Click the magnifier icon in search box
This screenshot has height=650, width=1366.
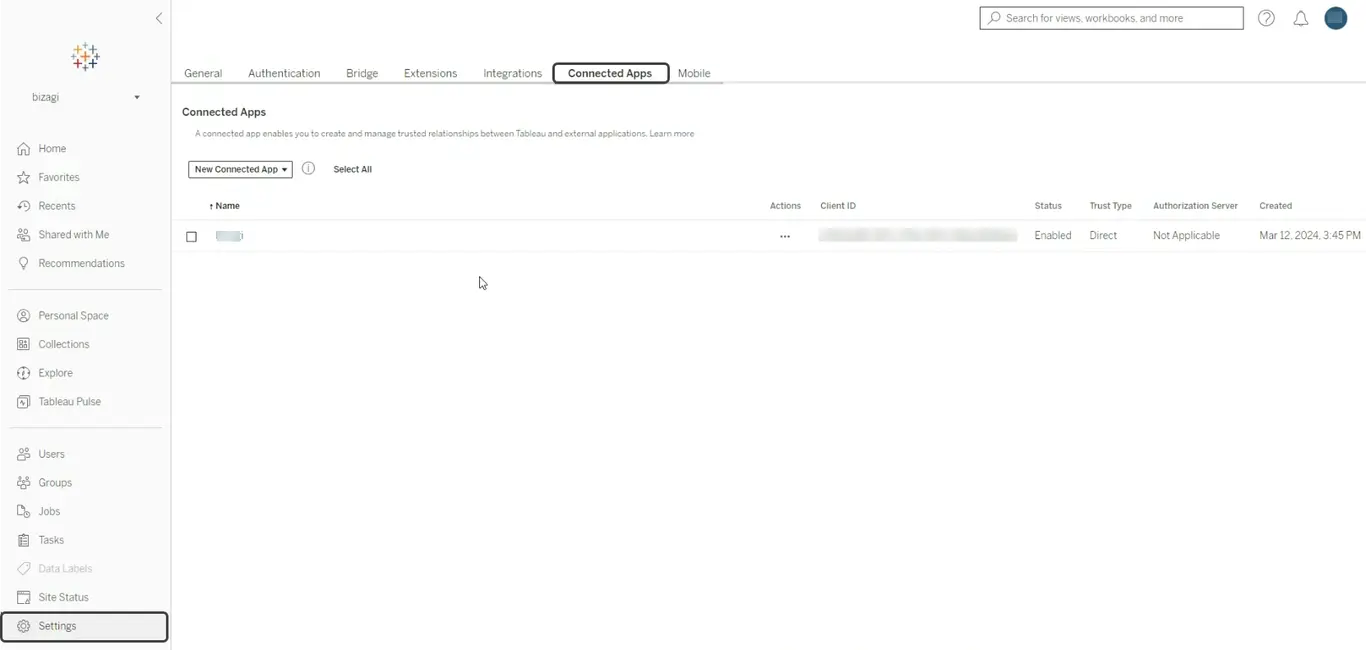pos(994,18)
